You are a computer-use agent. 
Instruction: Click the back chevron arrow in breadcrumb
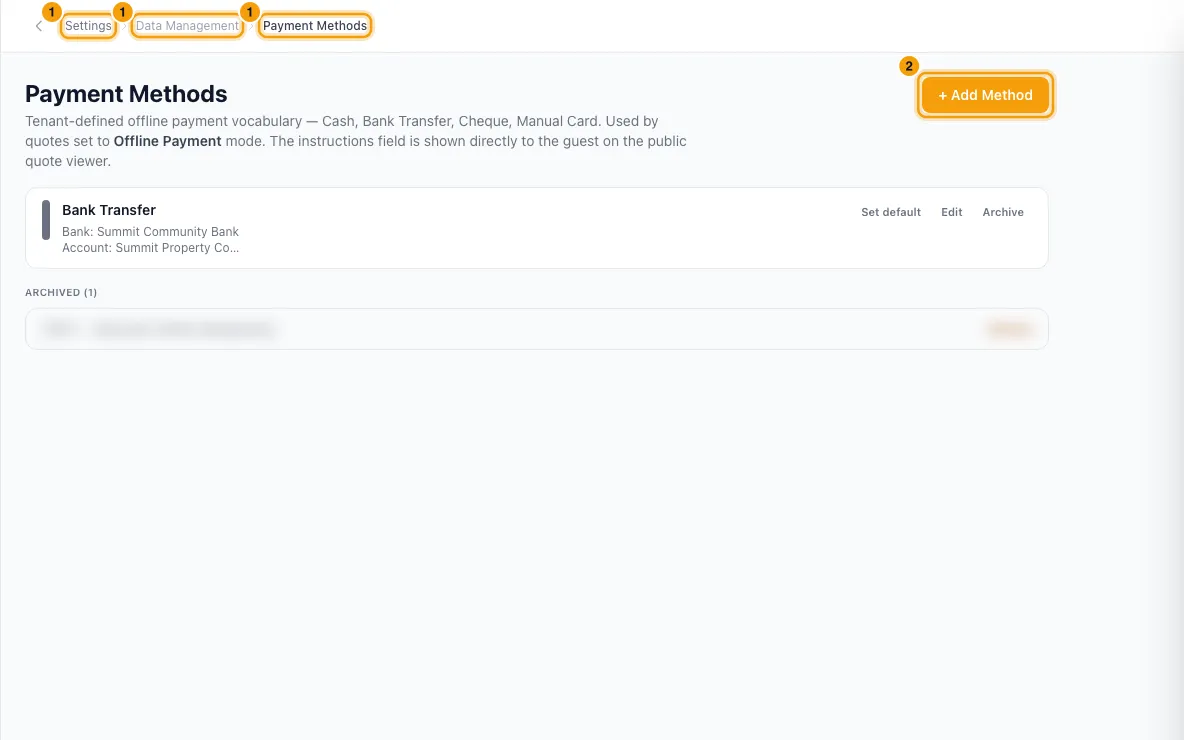[39, 26]
